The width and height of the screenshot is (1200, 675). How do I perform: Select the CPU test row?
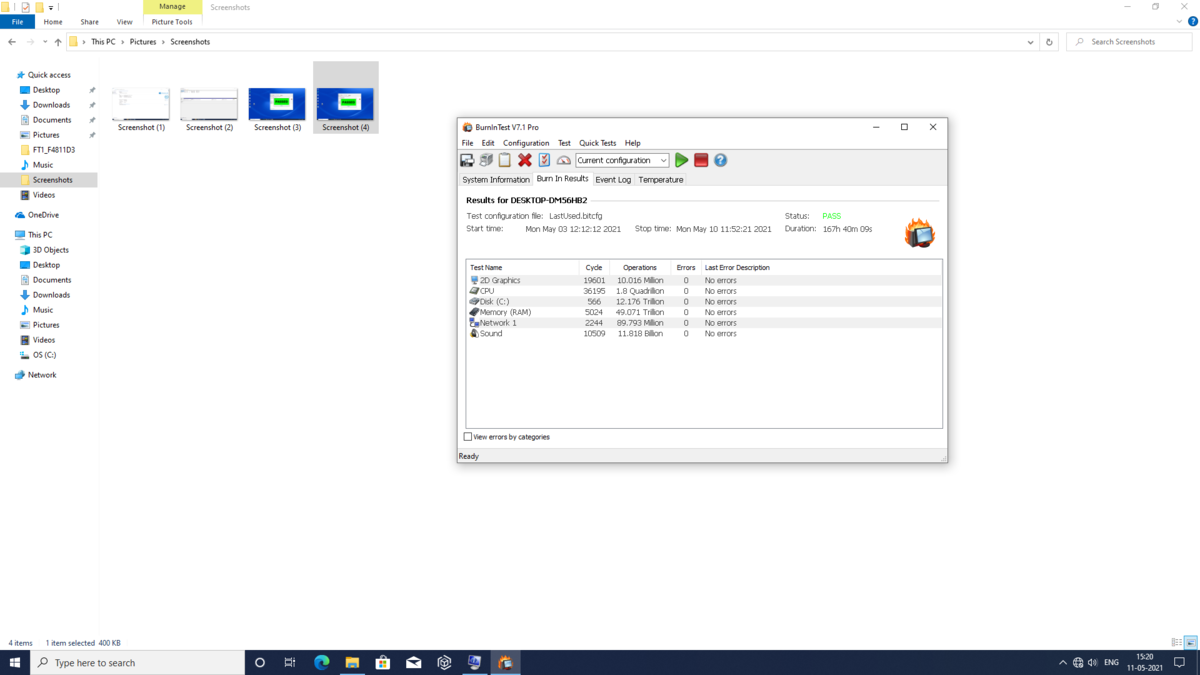(704, 291)
